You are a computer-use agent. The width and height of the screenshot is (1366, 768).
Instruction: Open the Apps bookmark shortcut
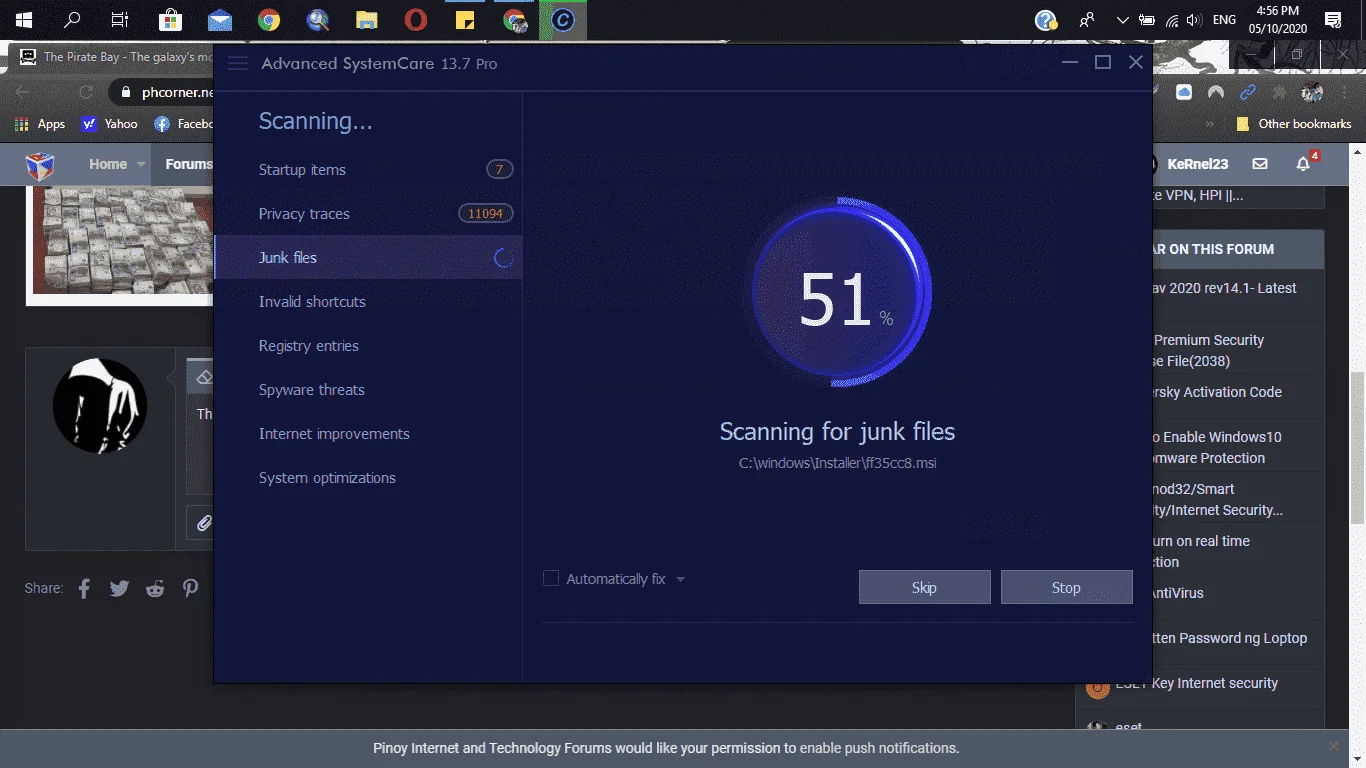point(40,124)
